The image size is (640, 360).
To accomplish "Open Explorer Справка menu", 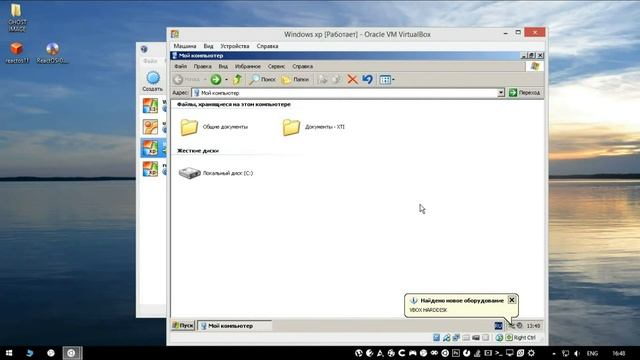I will click(302, 66).
